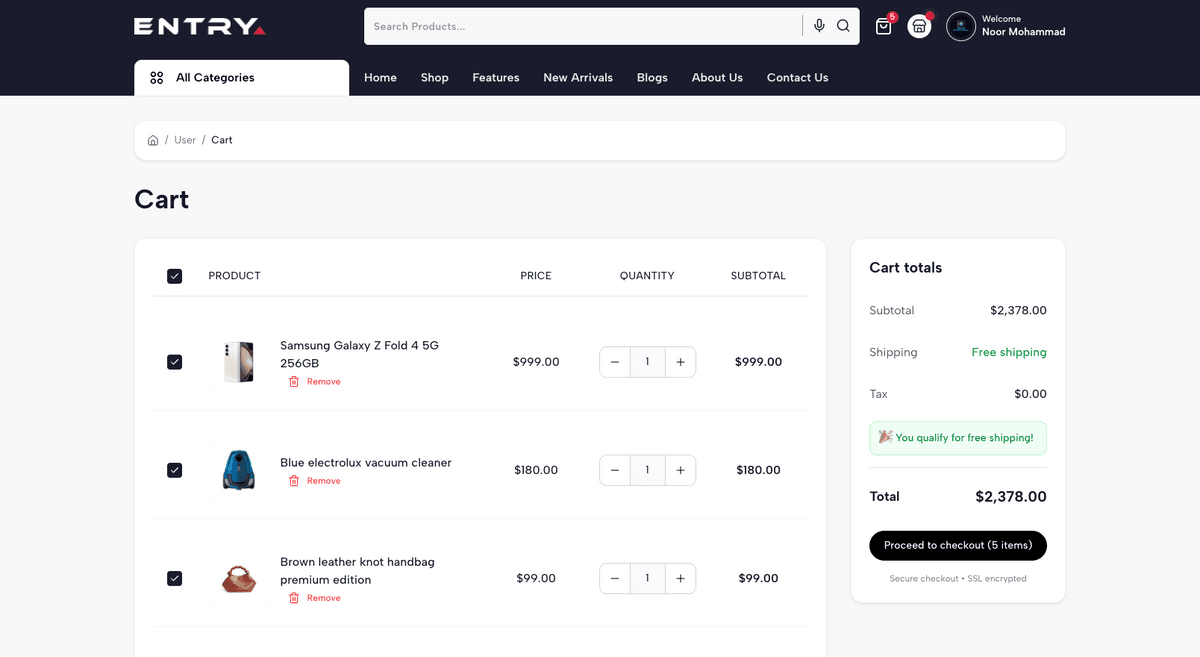Viewport: 1200px width, 657px height.
Task: Open the store icon in header
Action: coord(919,27)
